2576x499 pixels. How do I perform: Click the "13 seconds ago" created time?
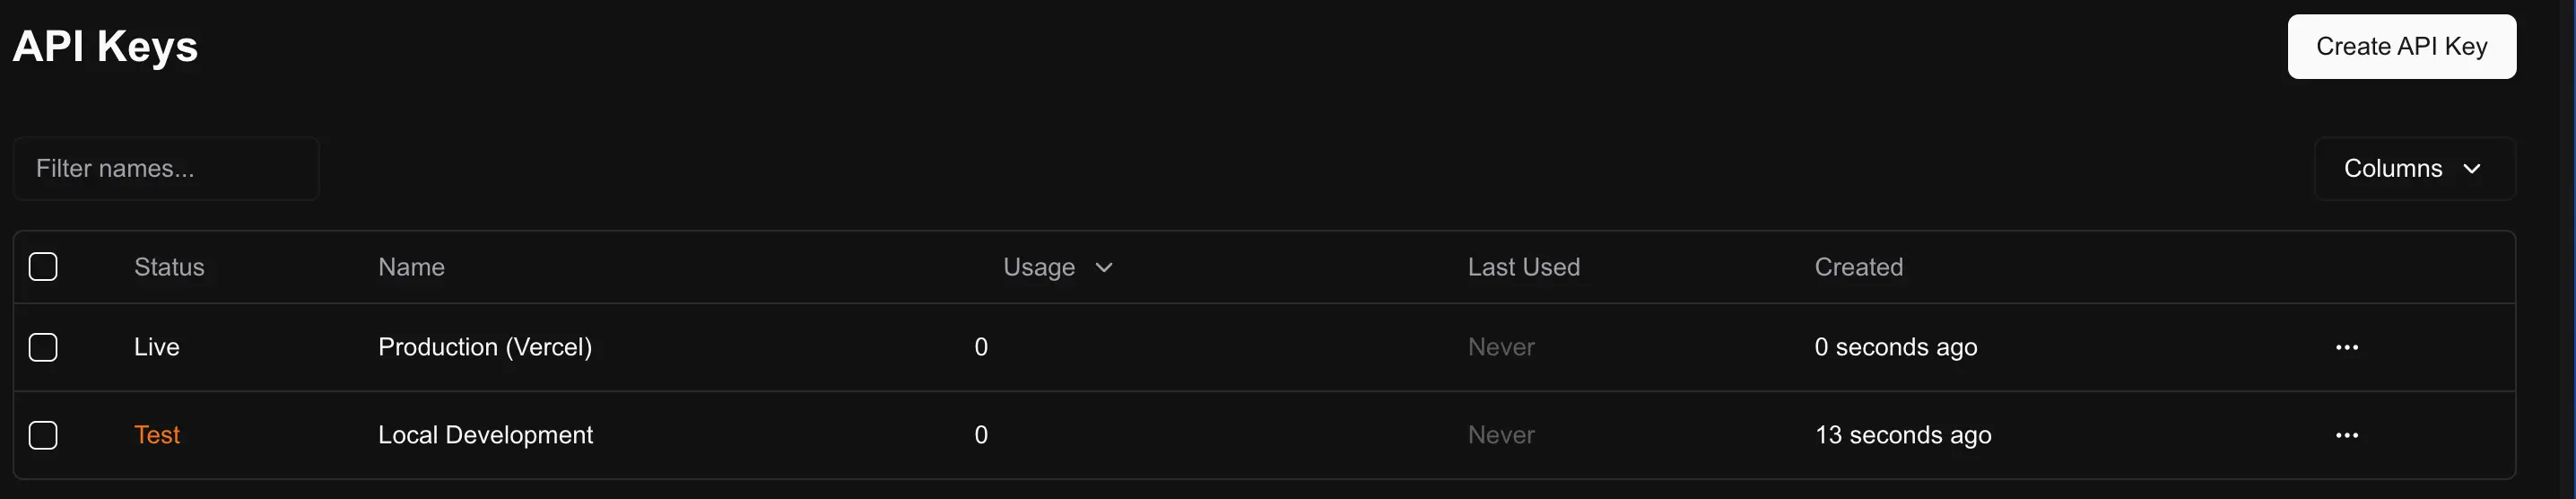point(1902,435)
